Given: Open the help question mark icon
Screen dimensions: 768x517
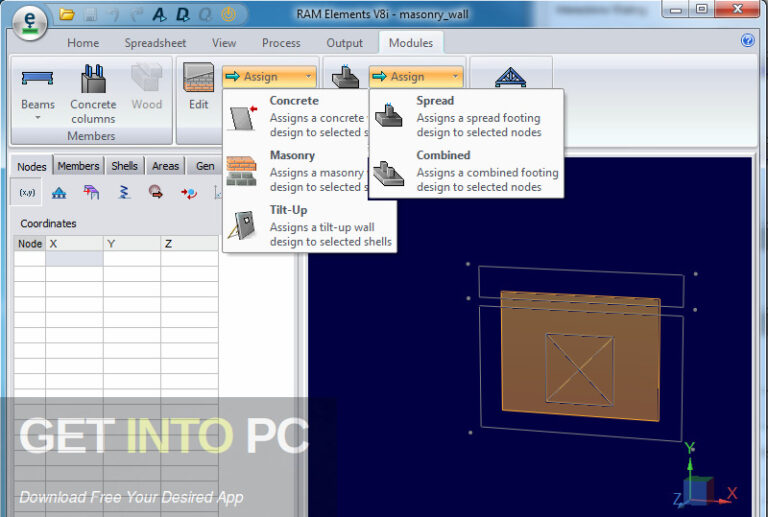Looking at the screenshot, I should (747, 40).
